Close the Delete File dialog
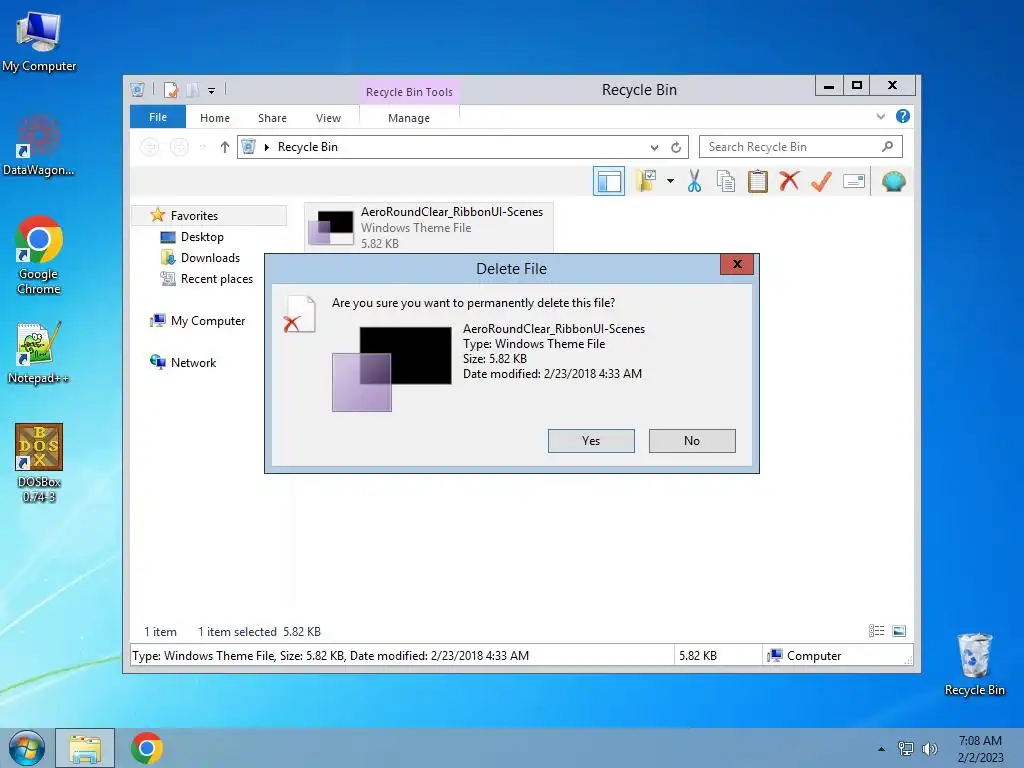The width and height of the screenshot is (1024, 768). click(x=737, y=264)
